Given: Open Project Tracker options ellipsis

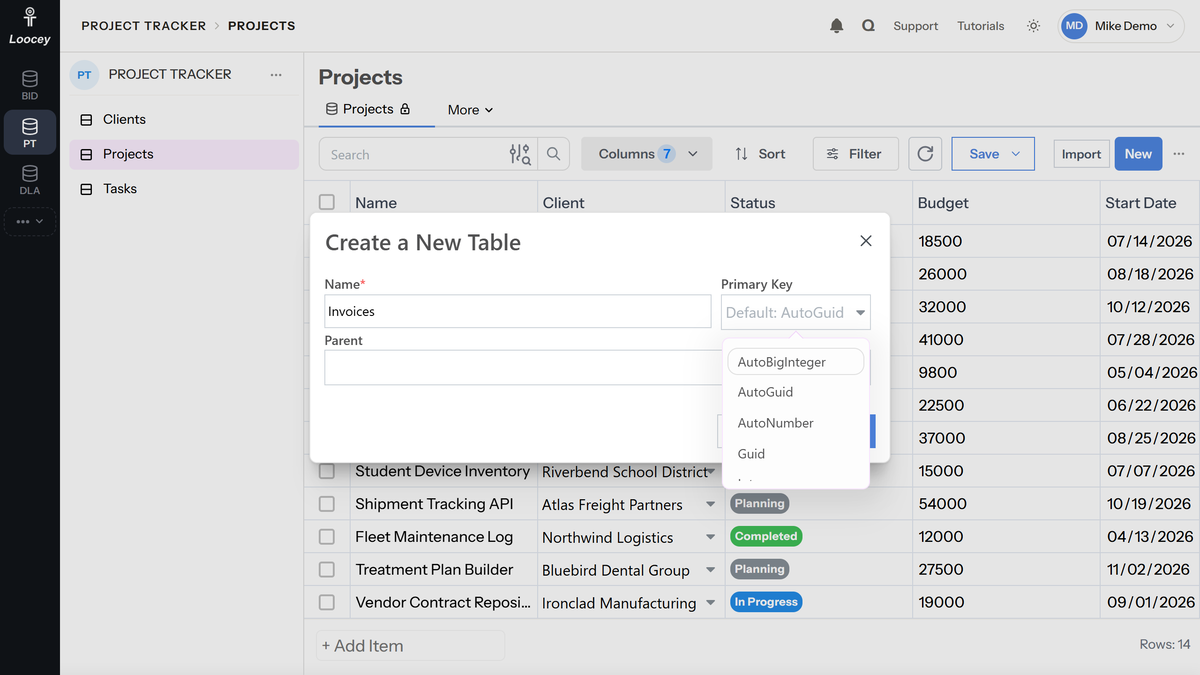Looking at the screenshot, I should [x=276, y=75].
